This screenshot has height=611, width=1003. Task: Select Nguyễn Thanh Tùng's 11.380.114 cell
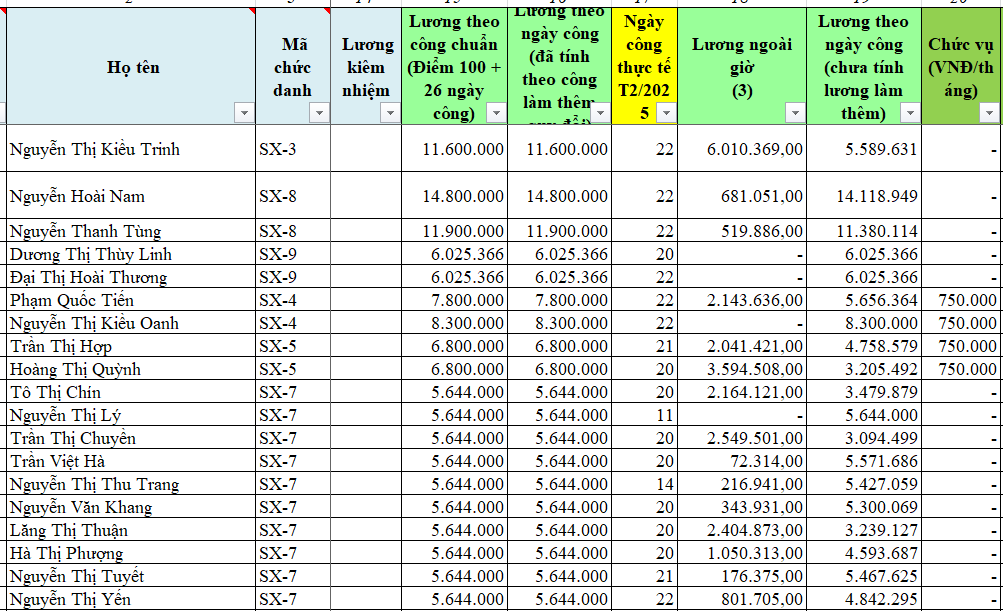[x=864, y=231]
